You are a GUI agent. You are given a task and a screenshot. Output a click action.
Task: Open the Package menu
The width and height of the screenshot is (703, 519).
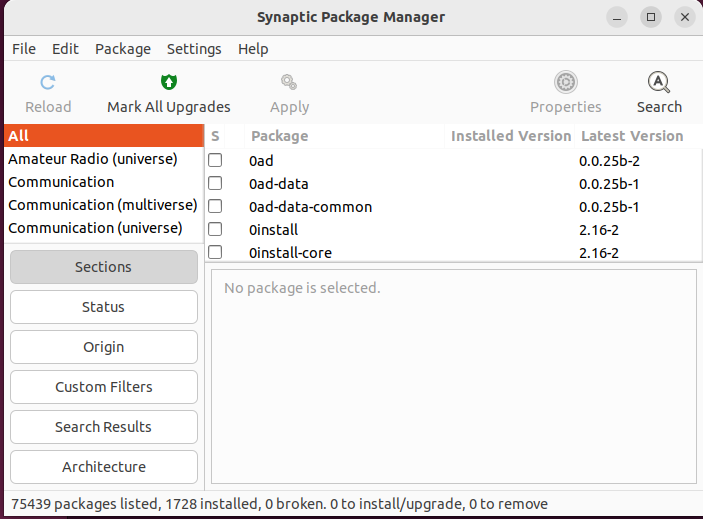(123, 48)
